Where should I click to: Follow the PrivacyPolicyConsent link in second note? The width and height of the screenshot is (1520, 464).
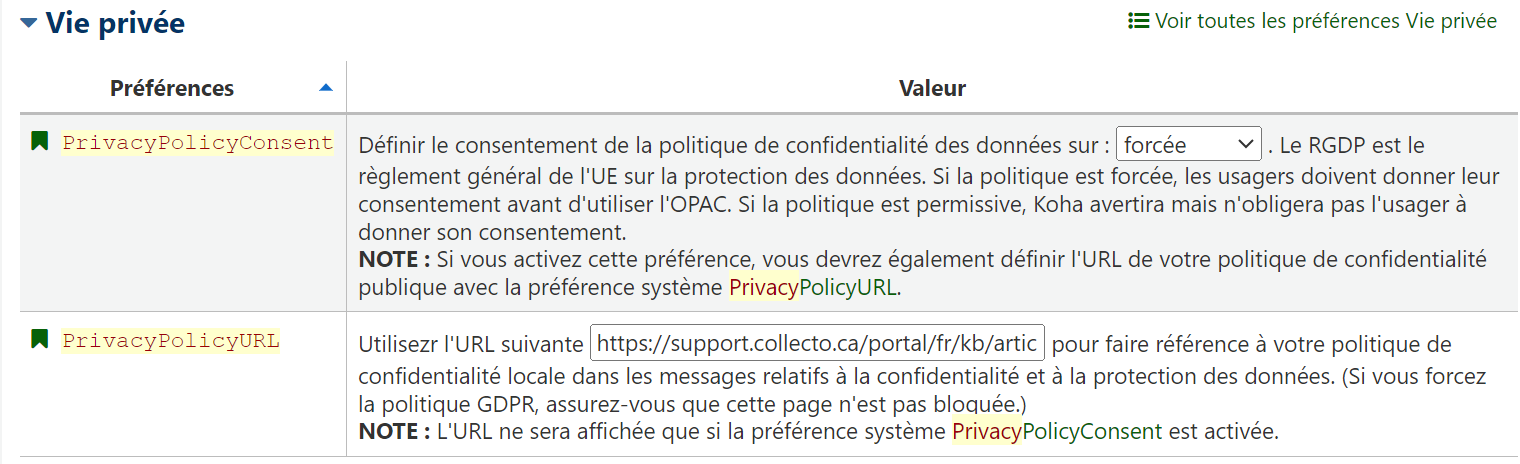tap(1057, 432)
